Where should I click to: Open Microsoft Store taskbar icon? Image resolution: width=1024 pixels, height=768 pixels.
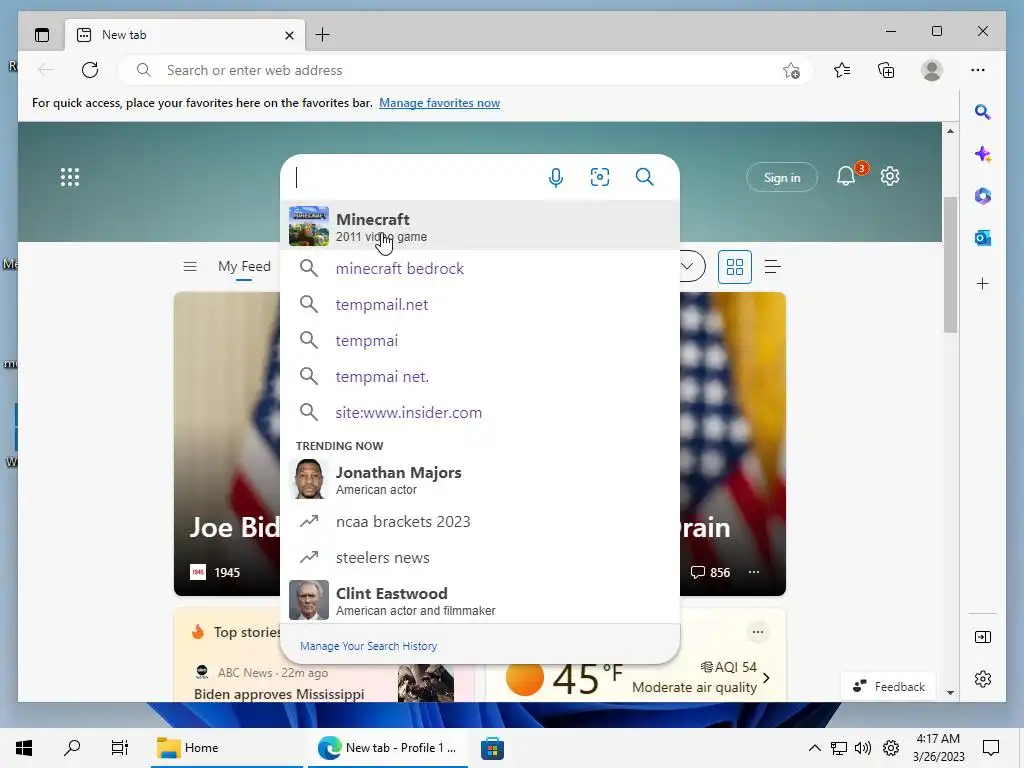pyautogui.click(x=492, y=748)
